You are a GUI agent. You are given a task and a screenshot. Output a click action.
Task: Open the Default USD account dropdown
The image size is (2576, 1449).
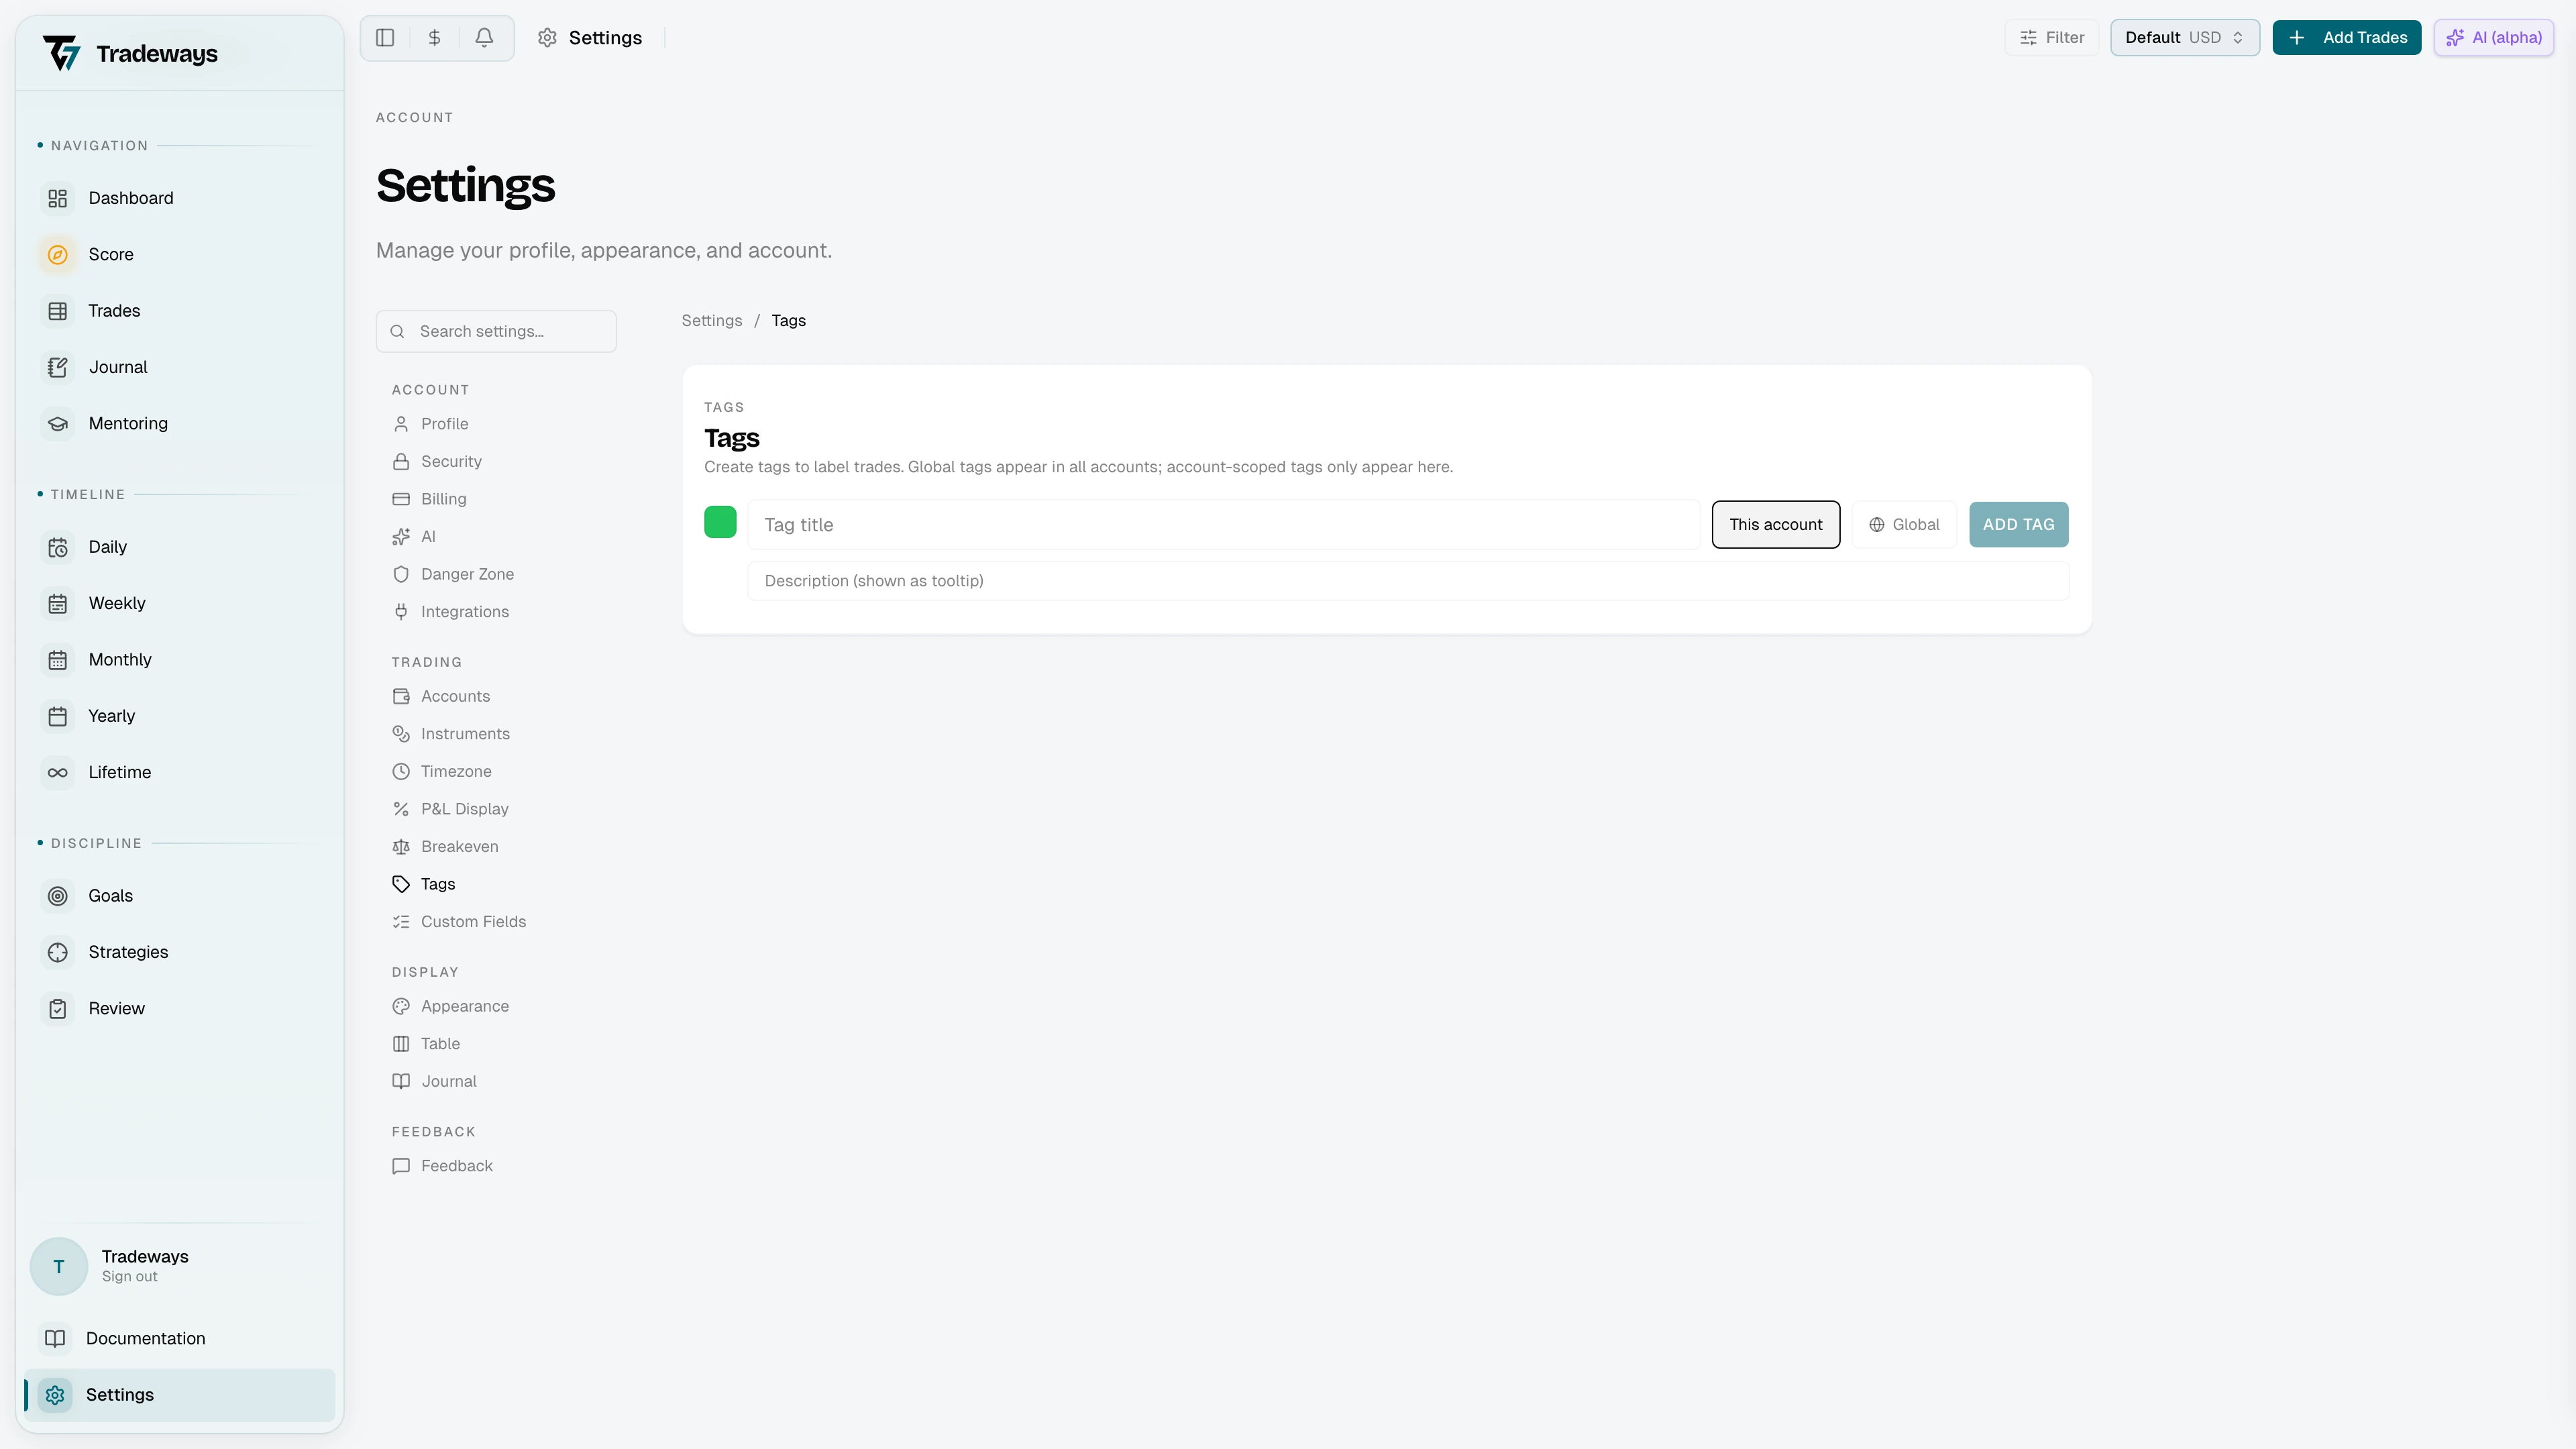(2185, 38)
